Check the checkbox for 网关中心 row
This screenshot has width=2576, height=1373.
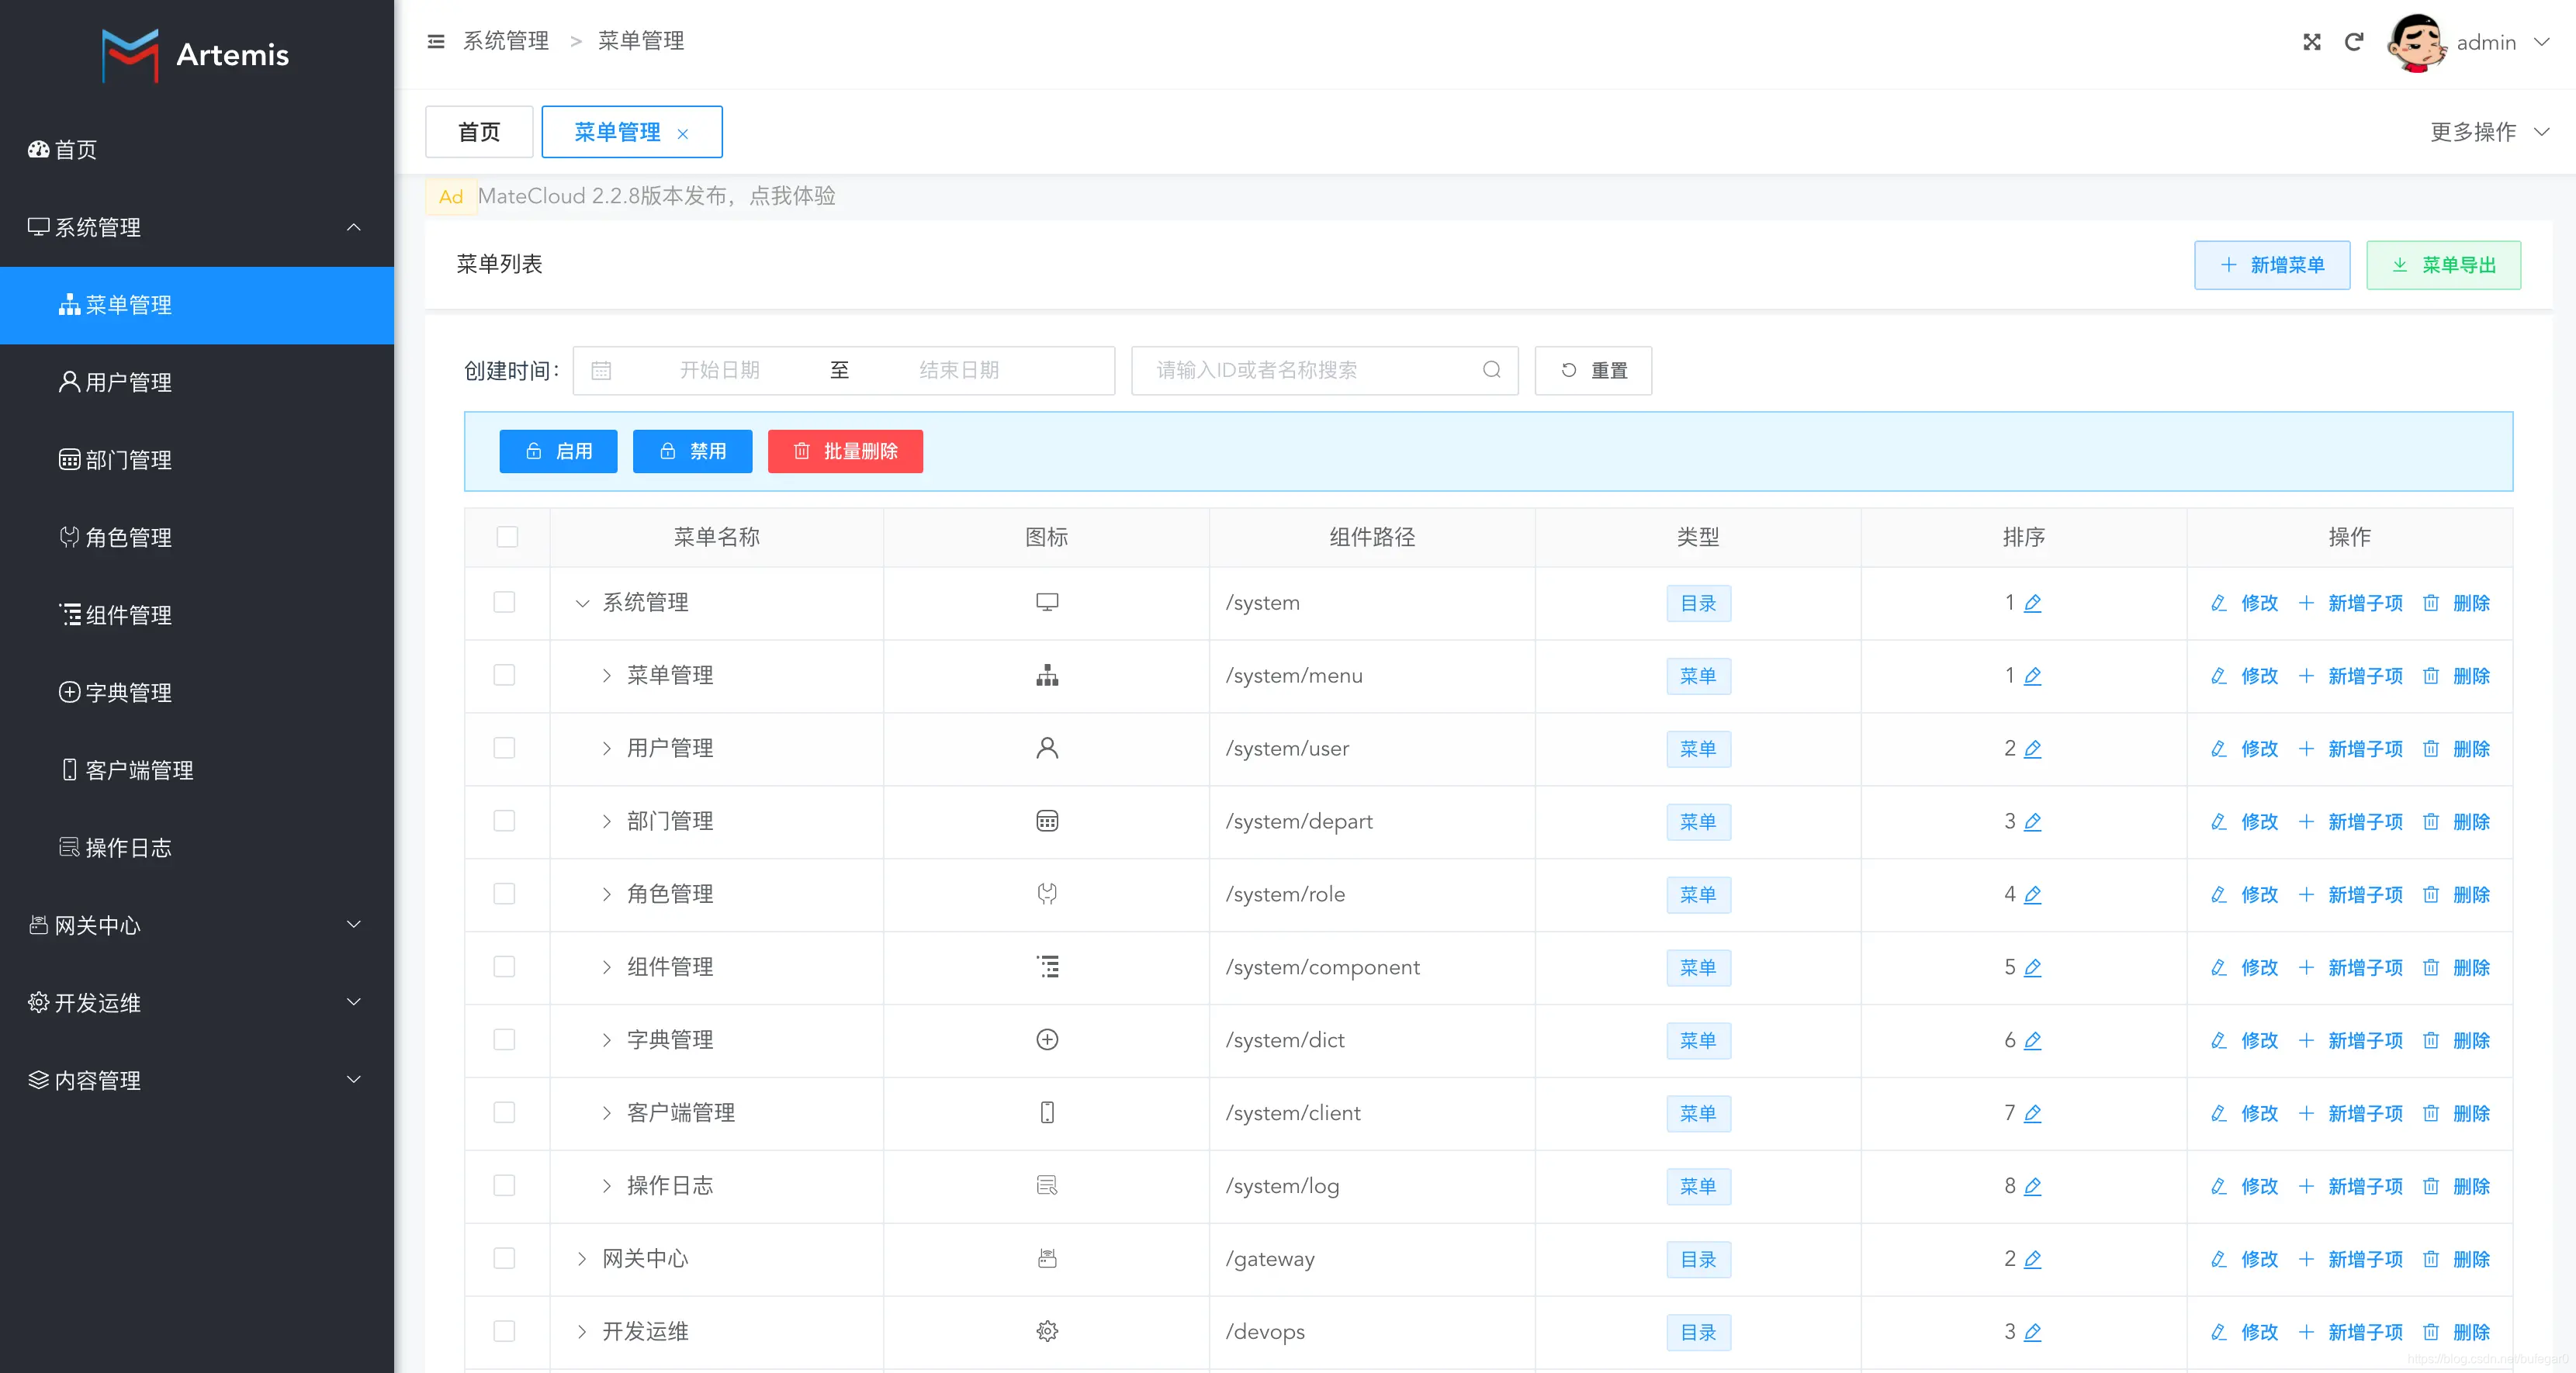504,1258
